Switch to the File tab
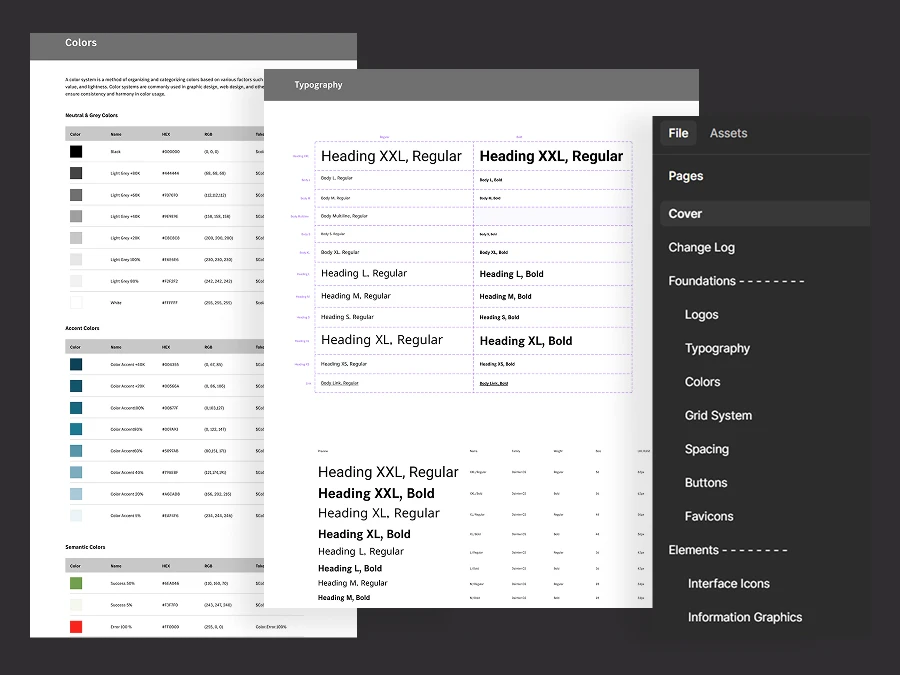This screenshot has height=675, width=900. [678, 133]
